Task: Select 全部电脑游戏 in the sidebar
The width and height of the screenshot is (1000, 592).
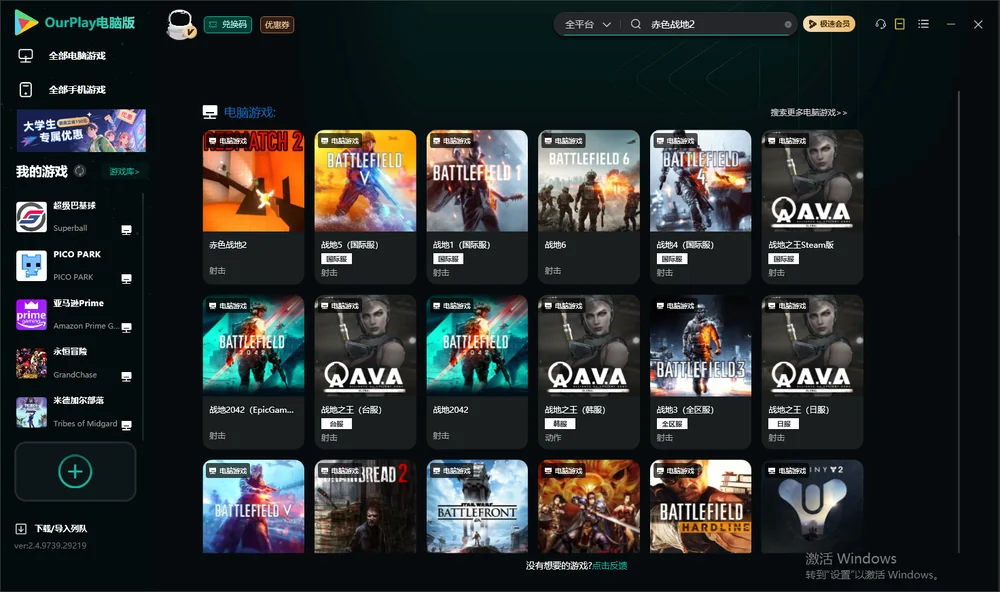Action: click(x=62, y=56)
